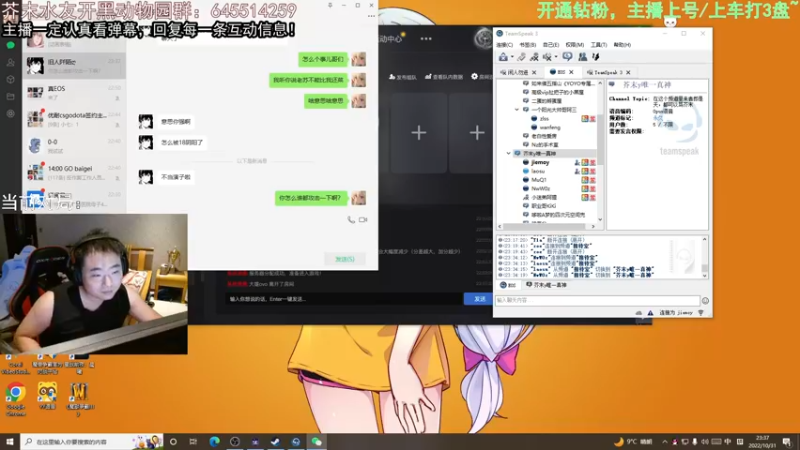Open the Windows Start menu

[10, 441]
